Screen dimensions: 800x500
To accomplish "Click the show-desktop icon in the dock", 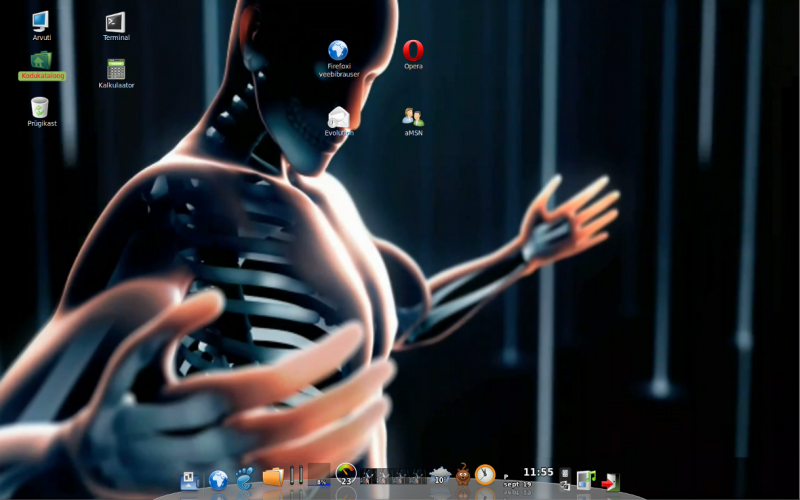I will point(189,480).
